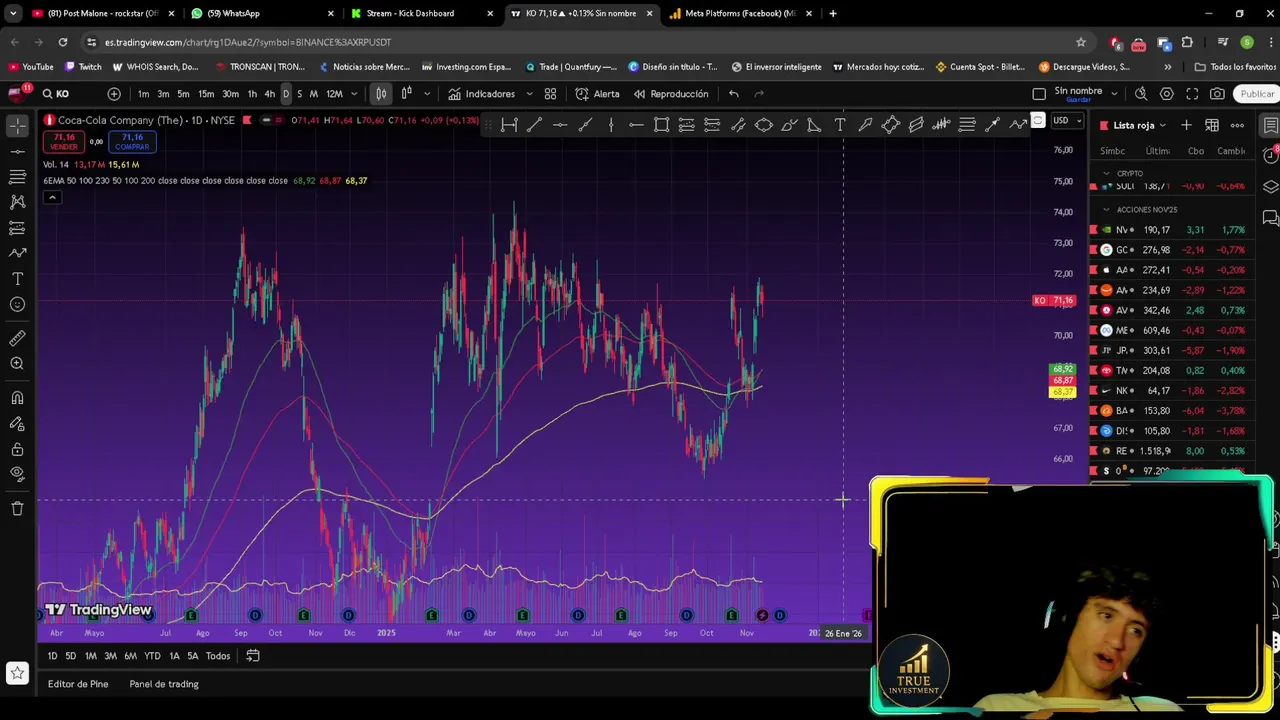Viewport: 1280px width, 720px height.
Task: Open watchlist advanced view table icon
Action: pyautogui.click(x=1212, y=125)
